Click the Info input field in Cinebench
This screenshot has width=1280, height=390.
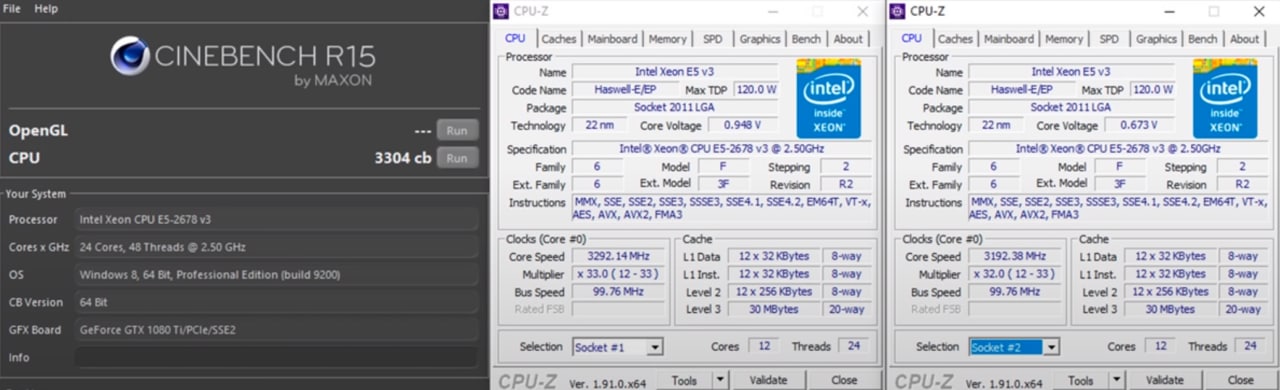(276, 357)
